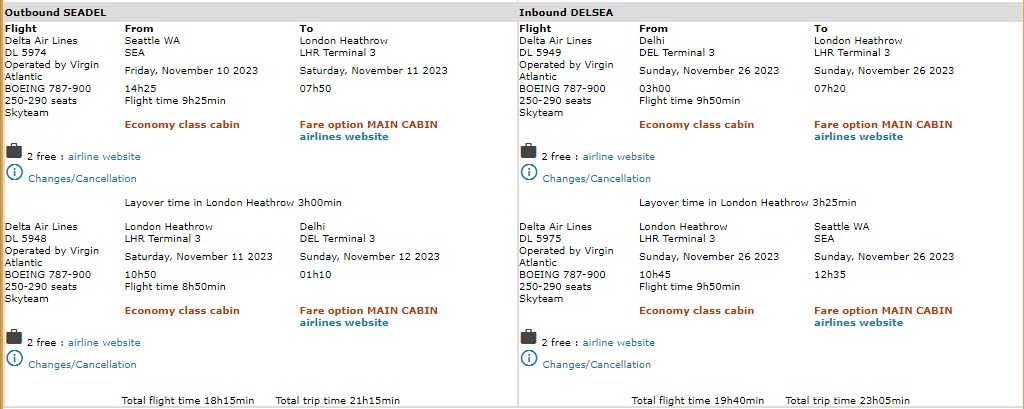Click the baggage icon for flight DL 5948
The image size is (1024, 409).
[14, 338]
